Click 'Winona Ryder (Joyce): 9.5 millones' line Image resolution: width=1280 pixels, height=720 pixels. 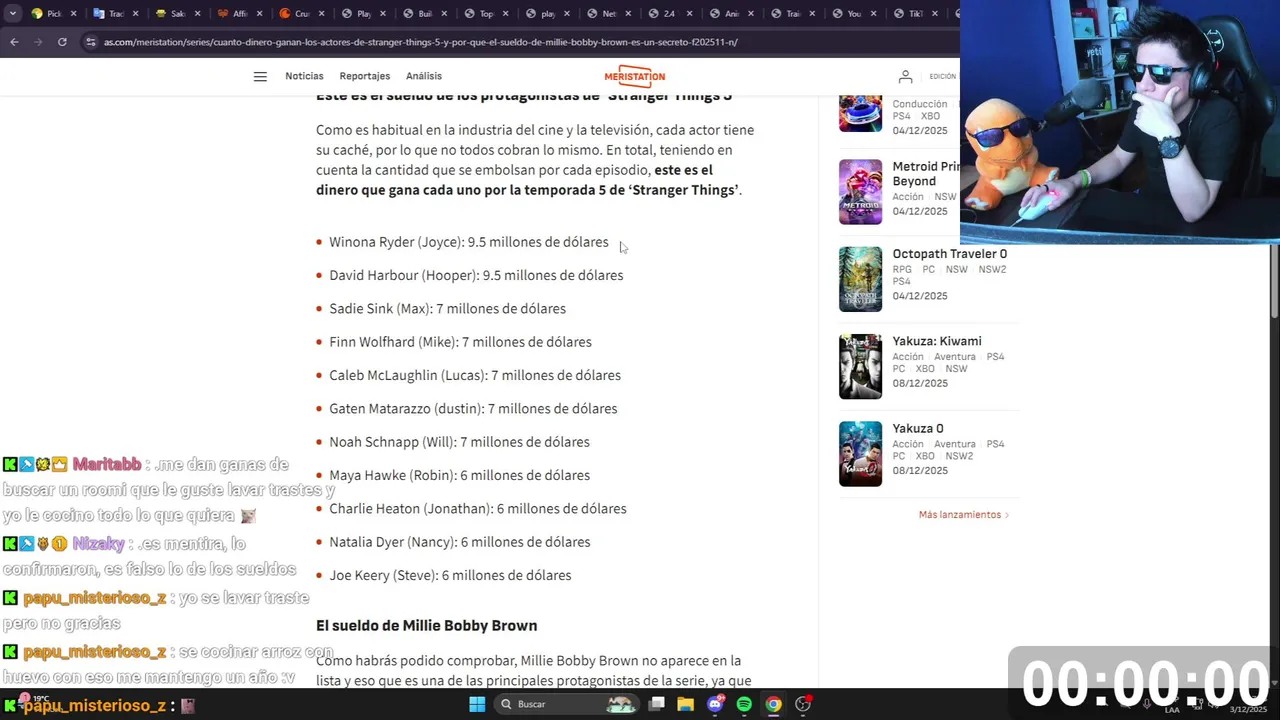pyautogui.click(x=469, y=242)
